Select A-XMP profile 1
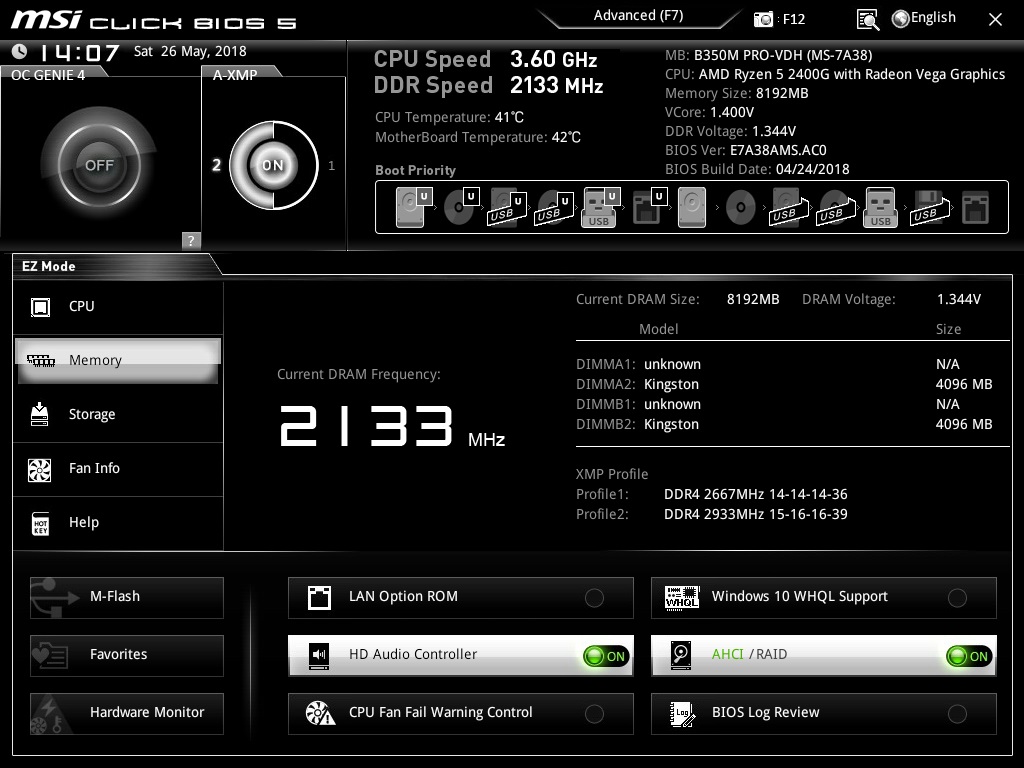 (x=332, y=165)
